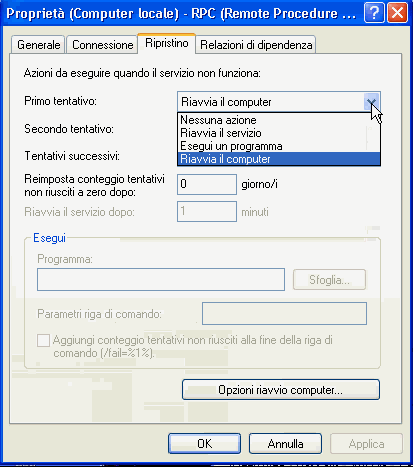Close the RPC properties dialog
Screen dimensions: 413x467
(397, 13)
